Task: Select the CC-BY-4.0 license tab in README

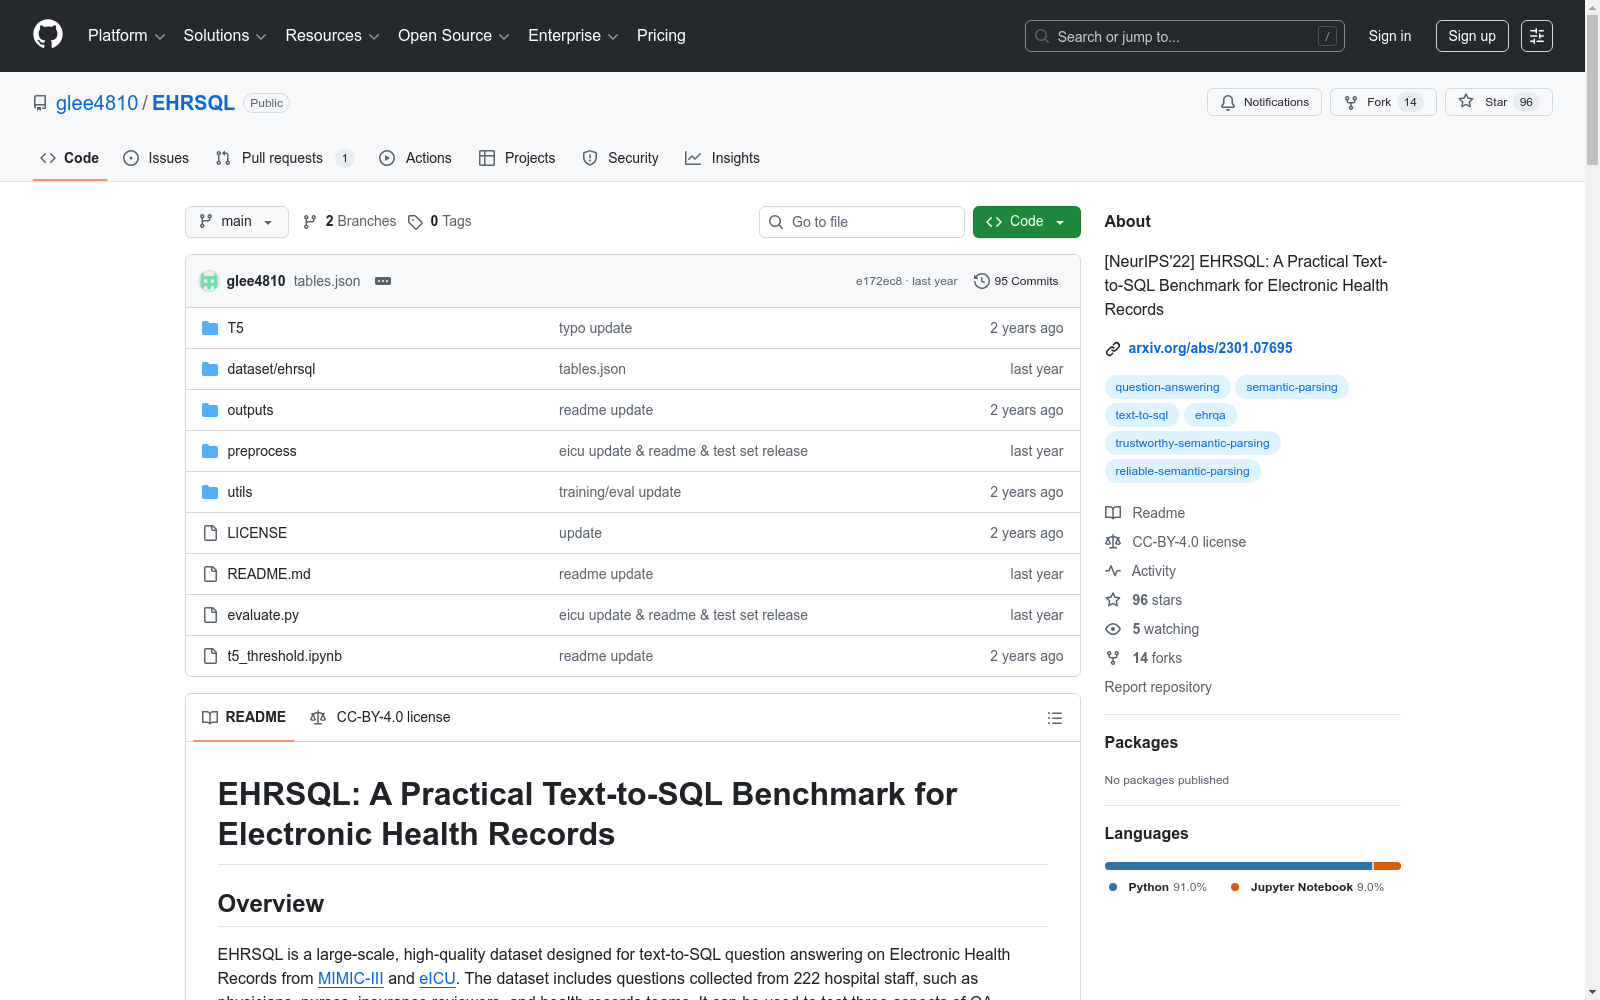Action: pos(381,718)
